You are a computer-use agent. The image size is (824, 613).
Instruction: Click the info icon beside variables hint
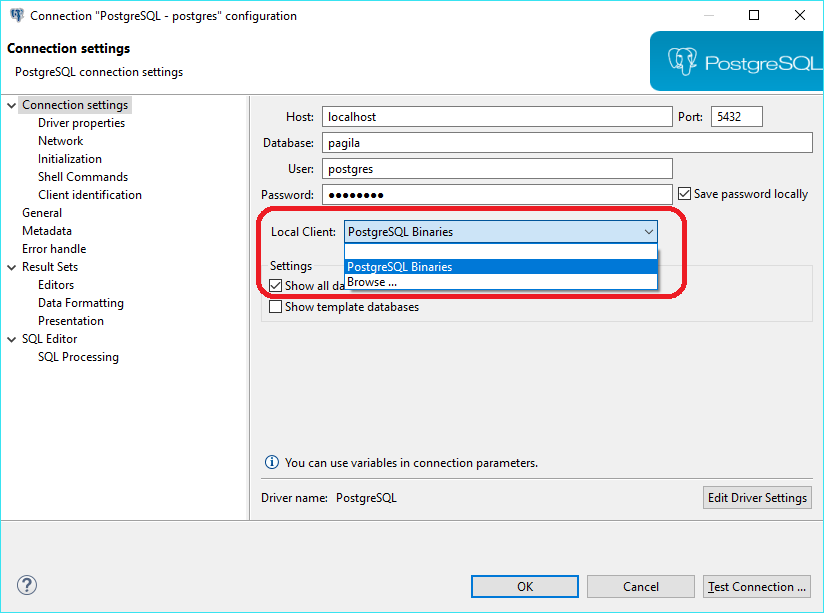click(272, 463)
